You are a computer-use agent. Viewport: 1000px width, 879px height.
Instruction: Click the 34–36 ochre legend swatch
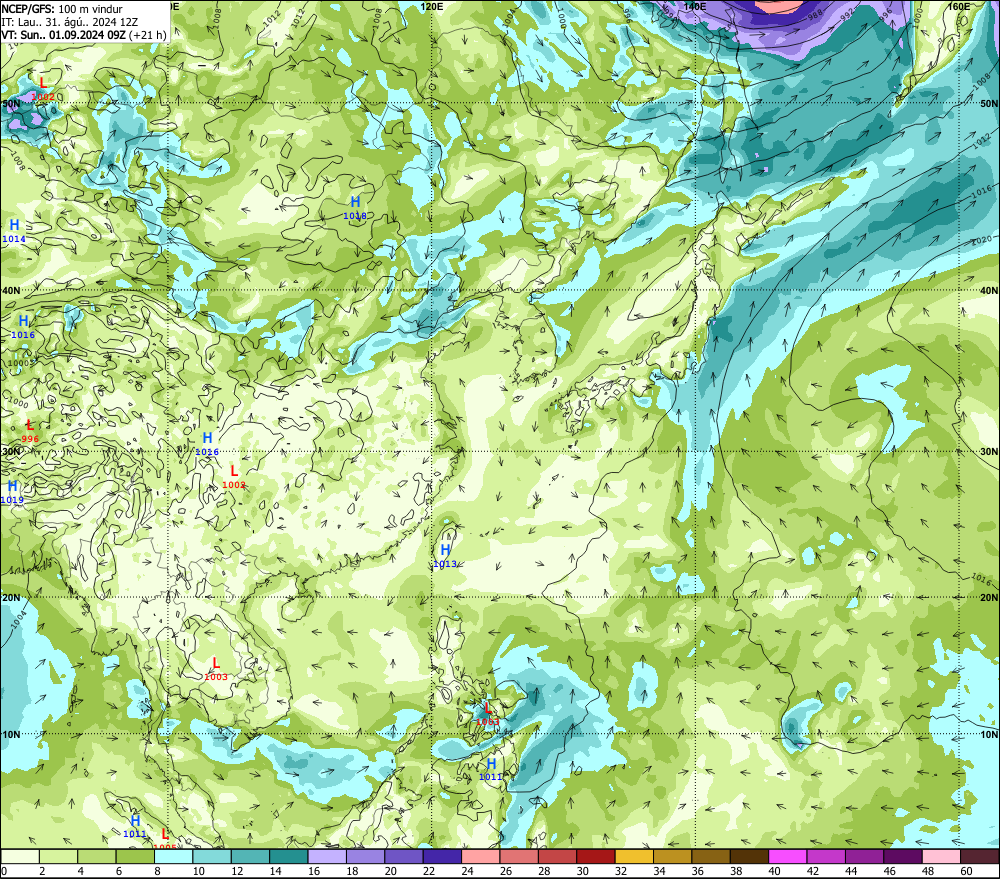(x=672, y=856)
